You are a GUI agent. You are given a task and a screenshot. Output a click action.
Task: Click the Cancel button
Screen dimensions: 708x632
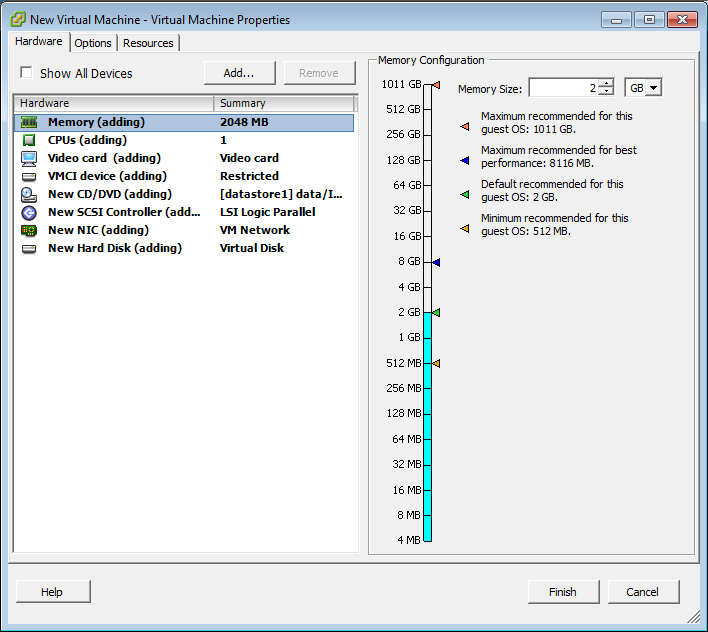pyautogui.click(x=643, y=592)
